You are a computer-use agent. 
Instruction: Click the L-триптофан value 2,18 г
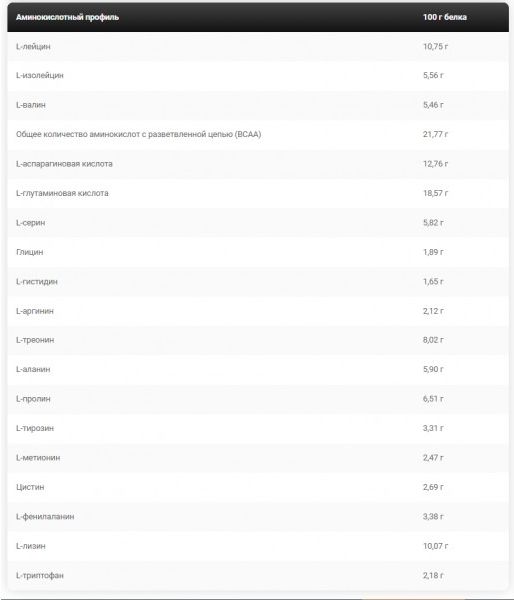(433, 576)
